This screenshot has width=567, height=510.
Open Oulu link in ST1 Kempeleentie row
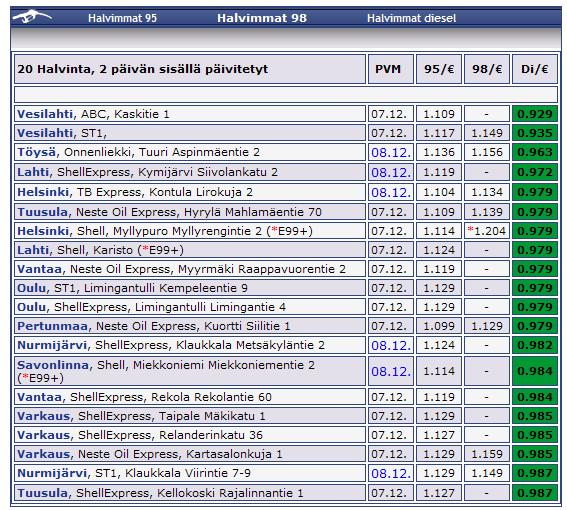point(31,288)
